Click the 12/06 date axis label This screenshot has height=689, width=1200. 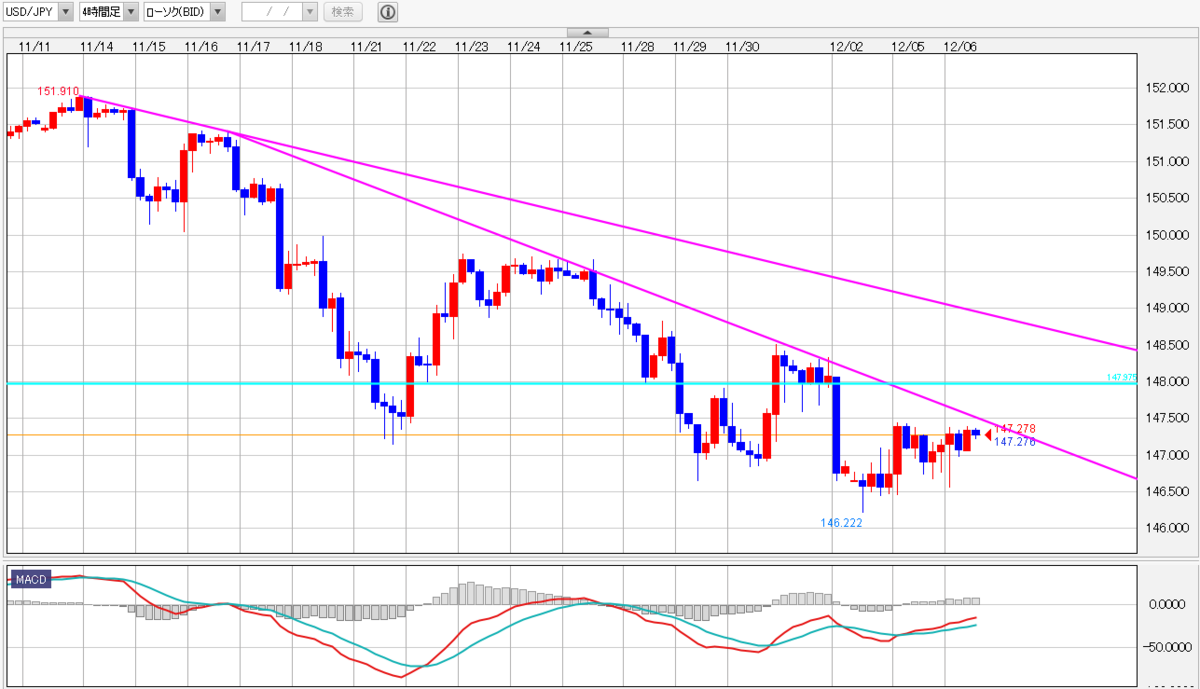coord(960,46)
